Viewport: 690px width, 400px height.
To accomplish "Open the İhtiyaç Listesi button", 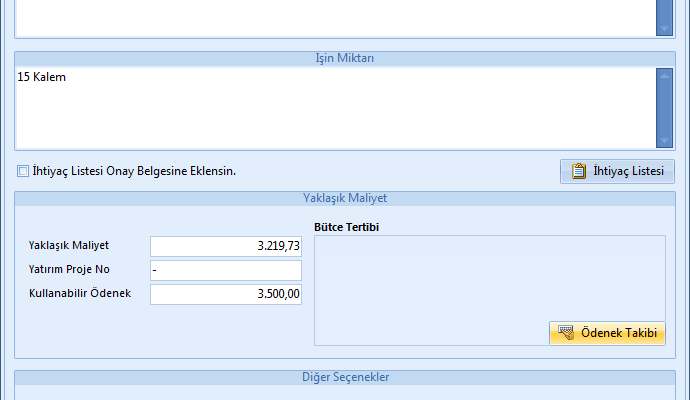I will point(617,171).
